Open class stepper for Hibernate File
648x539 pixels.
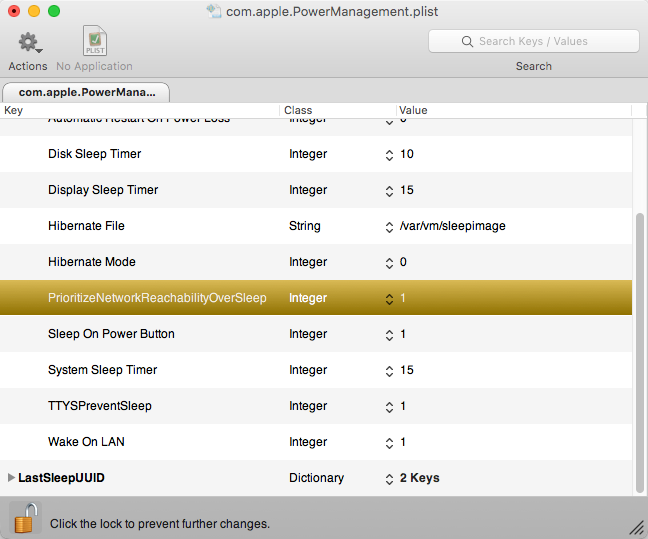pos(389,227)
